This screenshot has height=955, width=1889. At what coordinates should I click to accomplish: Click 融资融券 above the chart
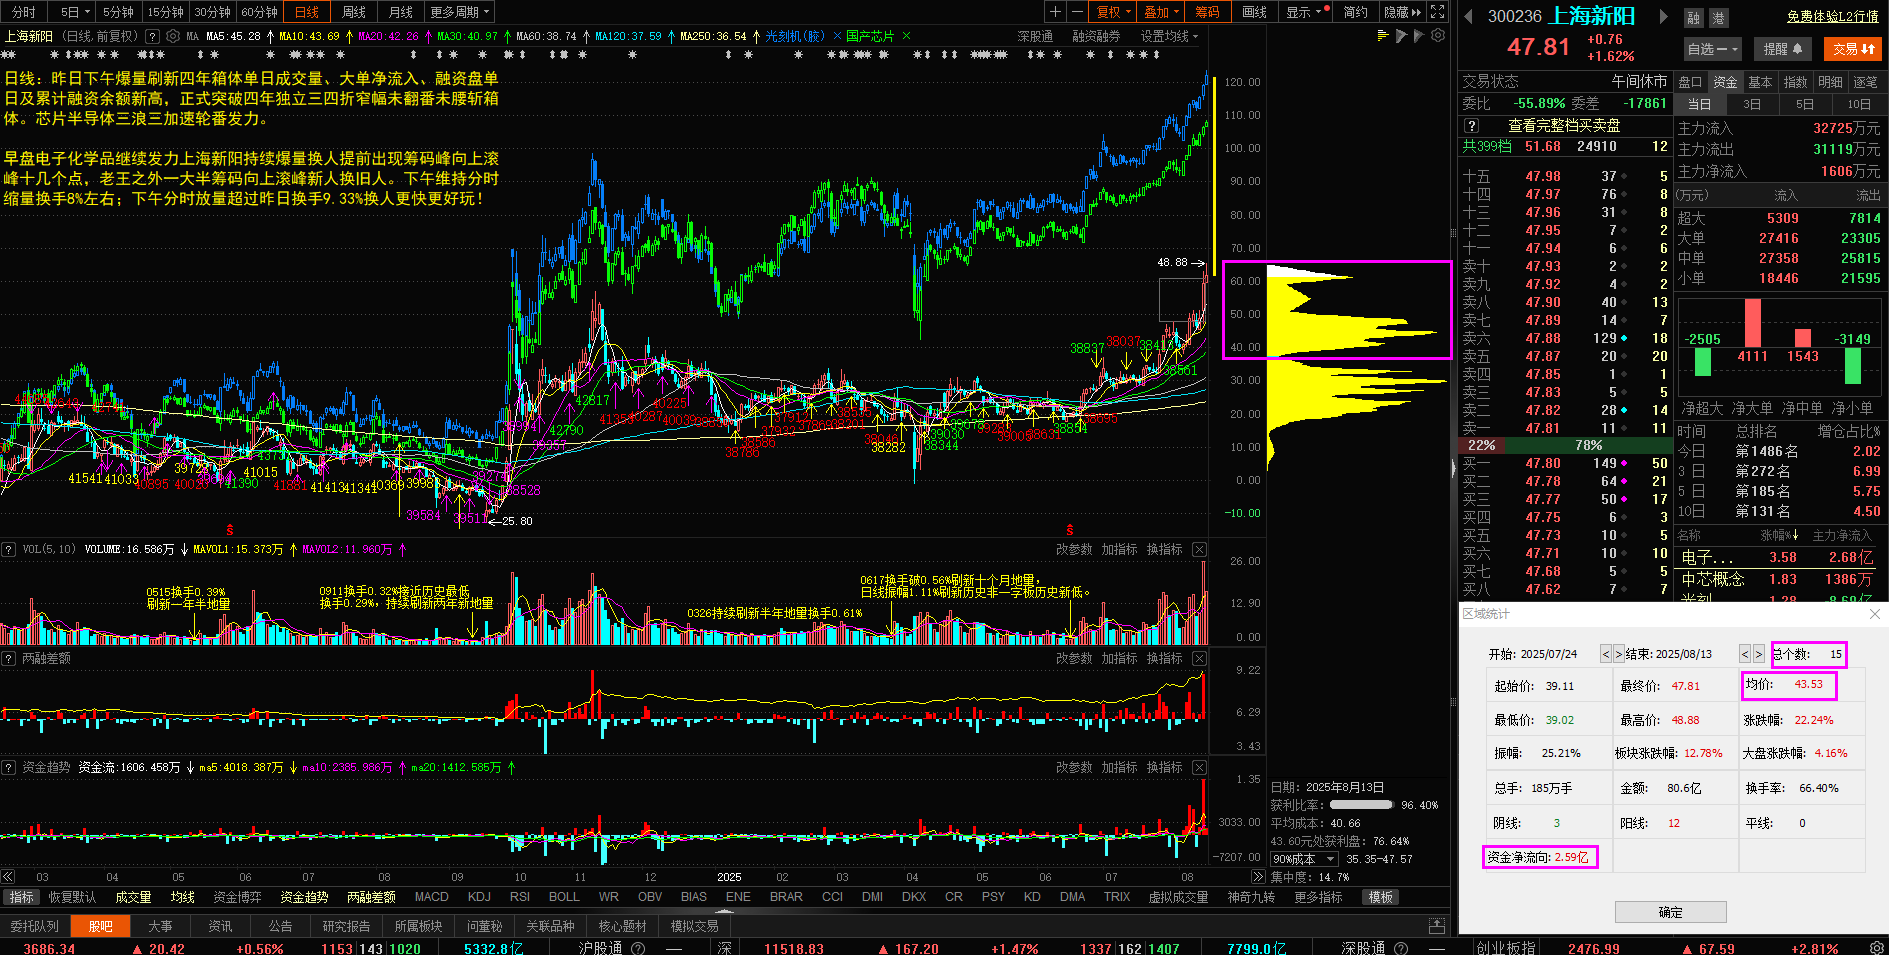click(1096, 36)
